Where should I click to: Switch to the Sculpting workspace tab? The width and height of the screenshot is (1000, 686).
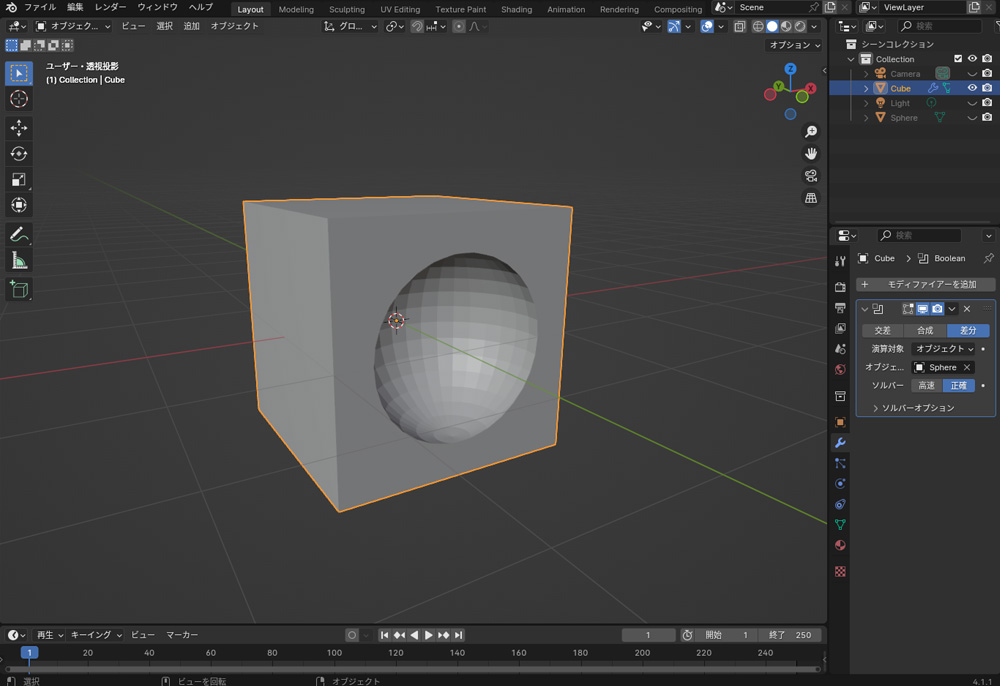click(347, 9)
